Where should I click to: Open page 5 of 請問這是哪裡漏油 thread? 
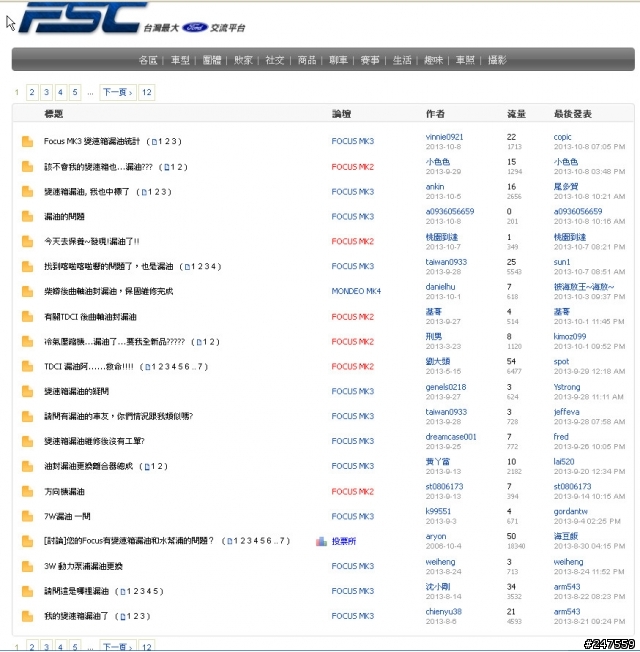point(156,591)
